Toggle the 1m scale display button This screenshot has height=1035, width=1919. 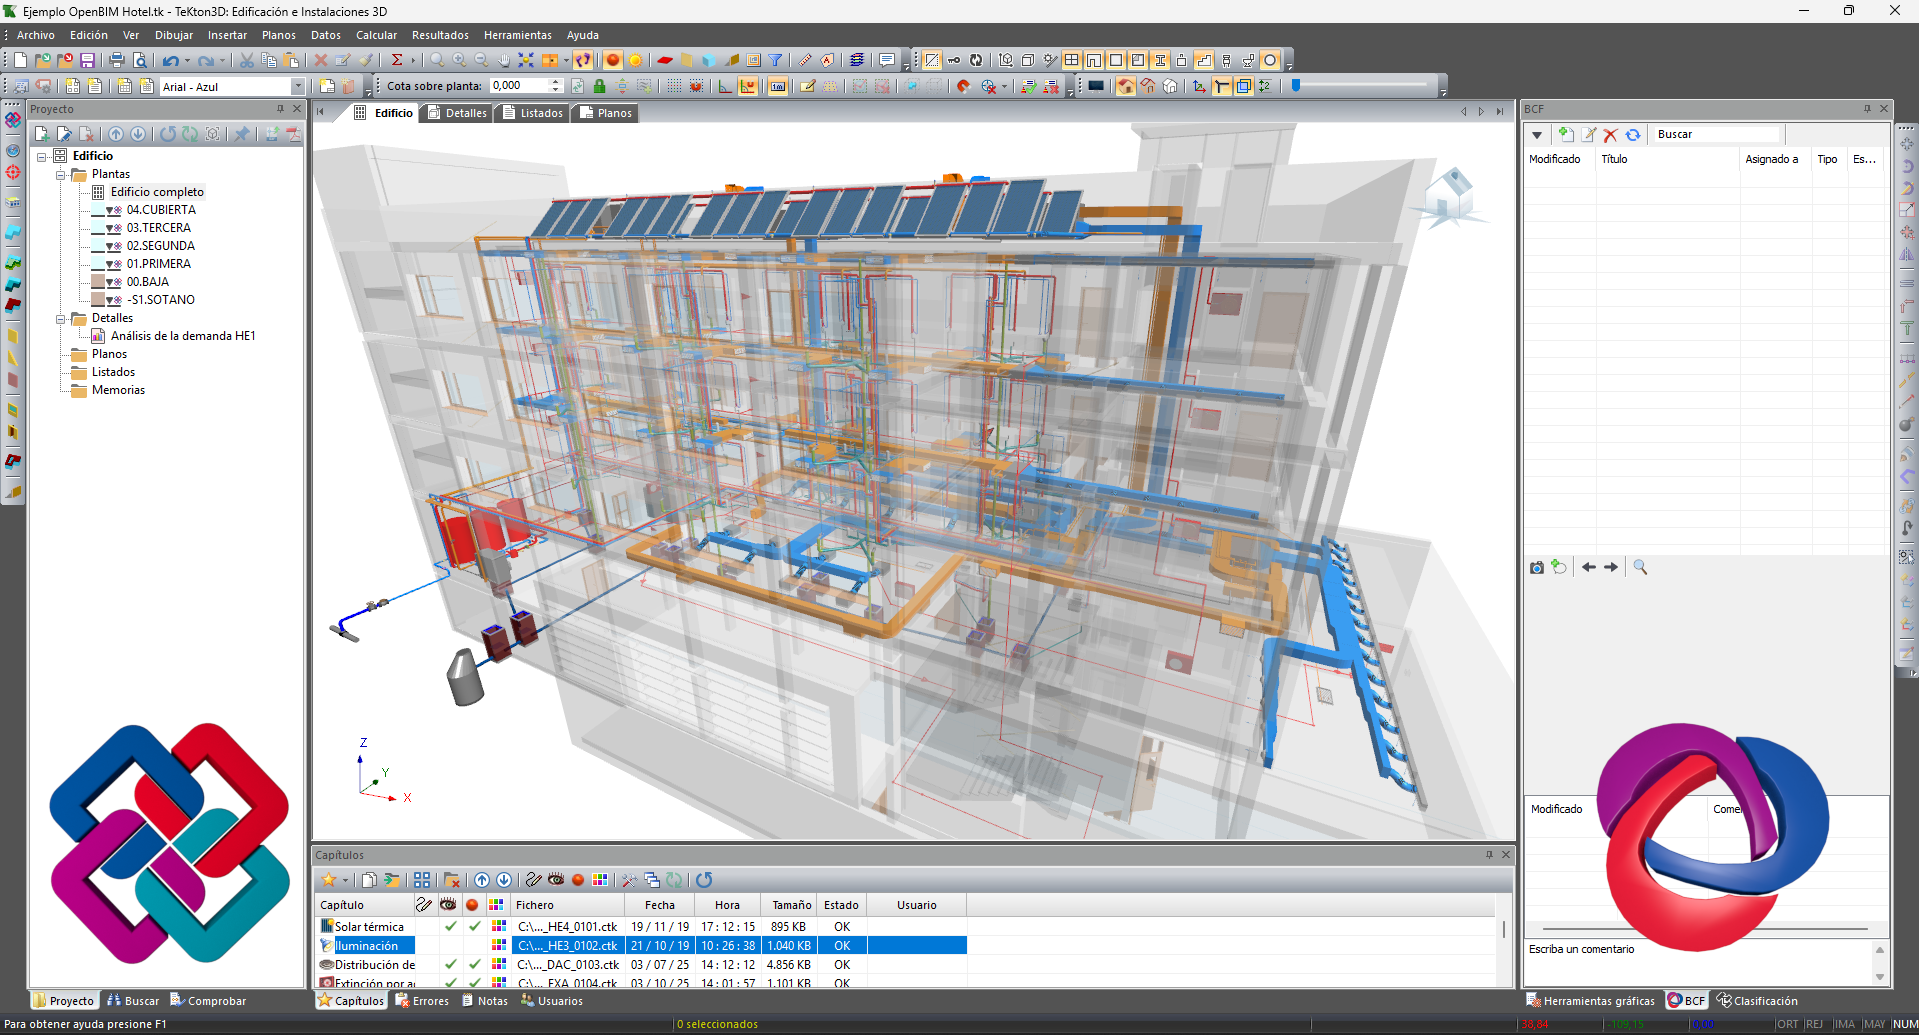[778, 86]
